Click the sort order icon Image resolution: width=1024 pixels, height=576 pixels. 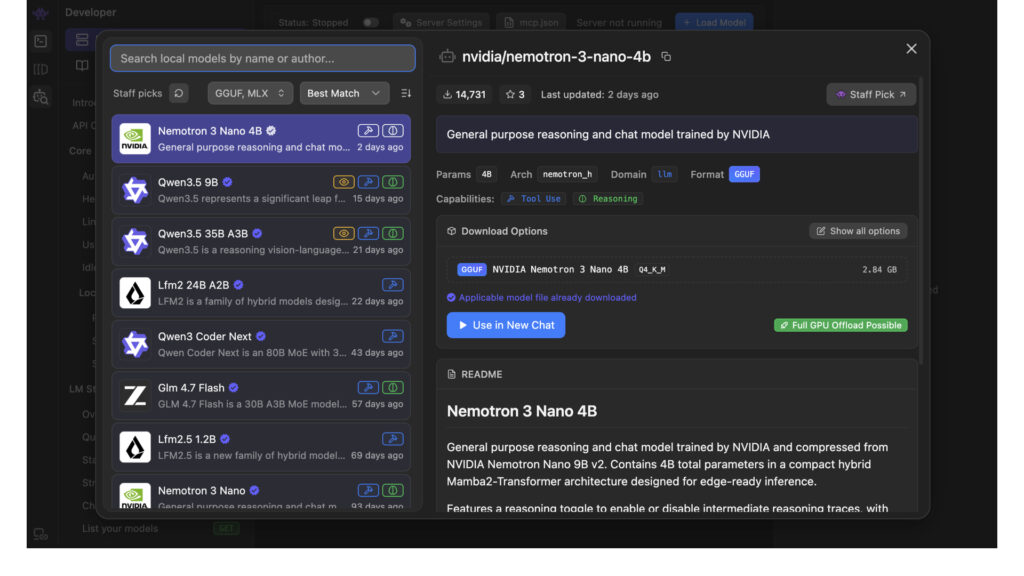tap(406, 93)
